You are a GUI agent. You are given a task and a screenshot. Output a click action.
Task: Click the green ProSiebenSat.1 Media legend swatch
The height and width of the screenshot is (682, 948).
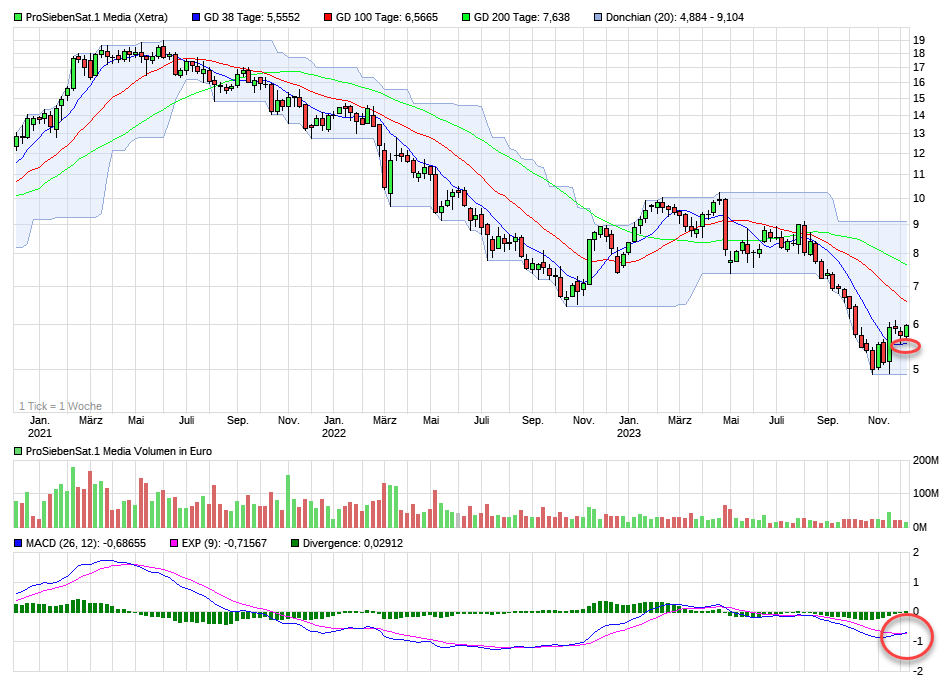point(18,18)
